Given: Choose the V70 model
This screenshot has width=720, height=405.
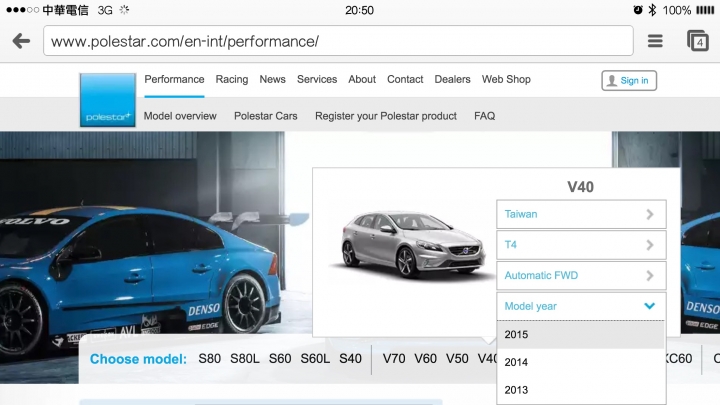Looking at the screenshot, I should click(394, 359).
